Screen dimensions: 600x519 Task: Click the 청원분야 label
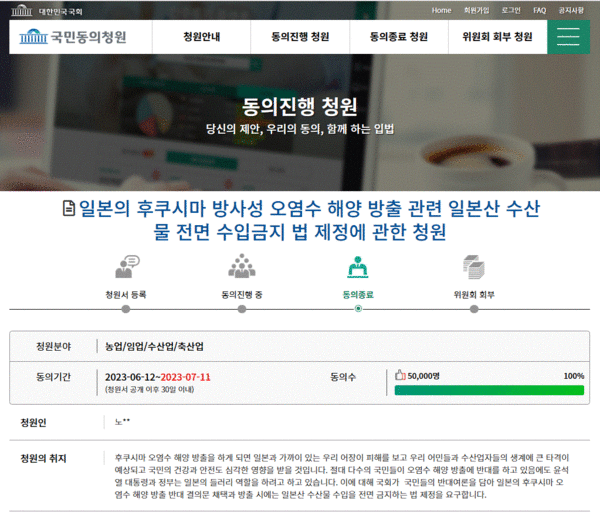coord(54,346)
